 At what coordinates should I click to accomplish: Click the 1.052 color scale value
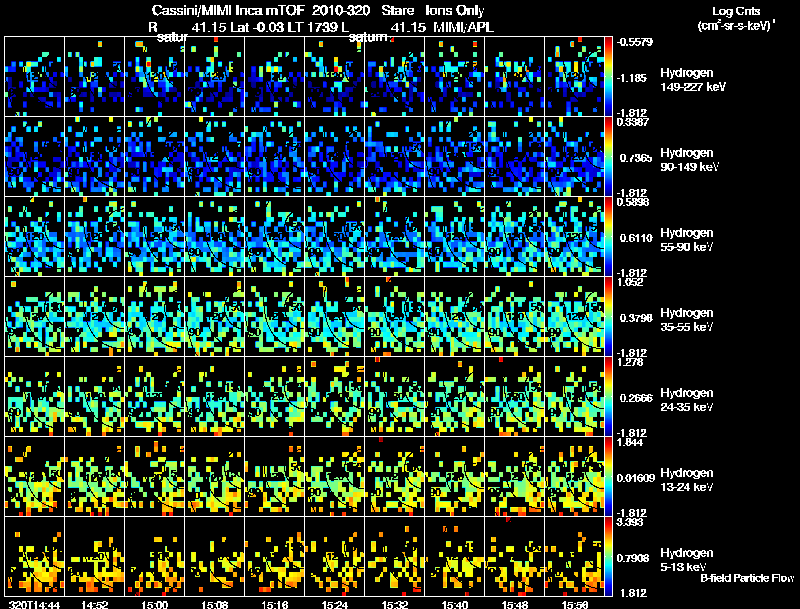630,282
